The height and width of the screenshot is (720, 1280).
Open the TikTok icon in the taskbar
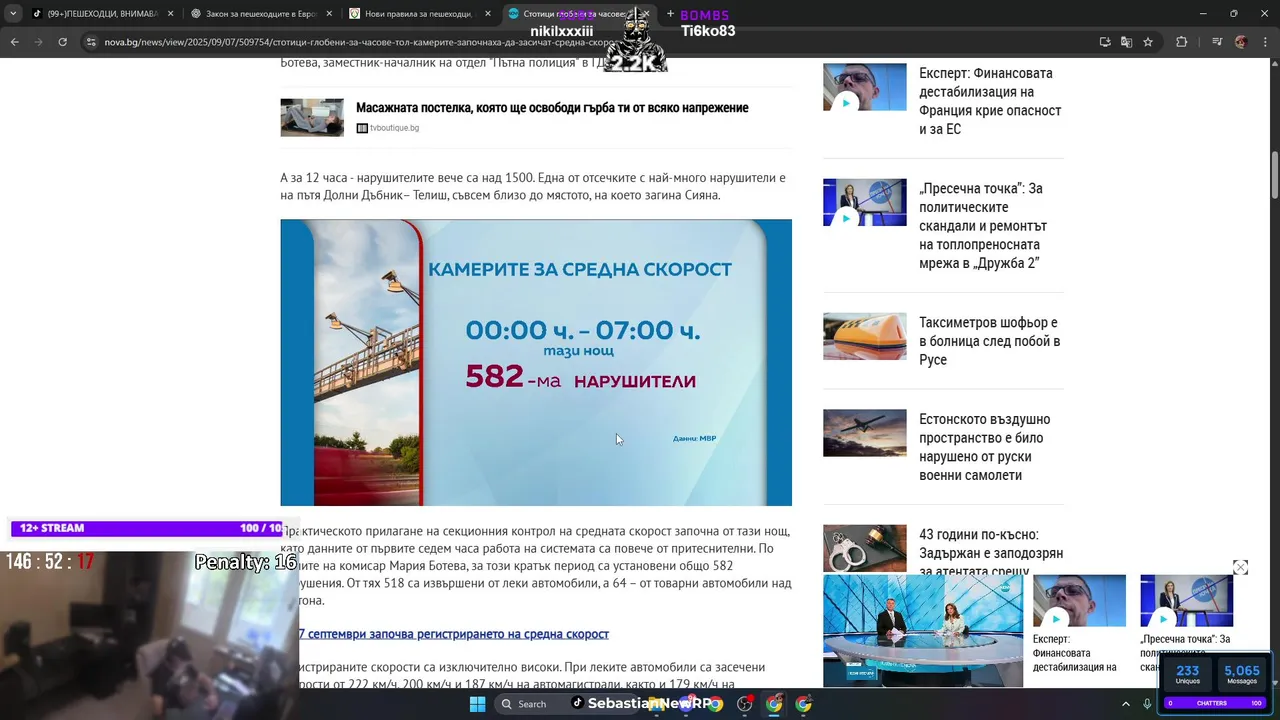tap(577, 703)
